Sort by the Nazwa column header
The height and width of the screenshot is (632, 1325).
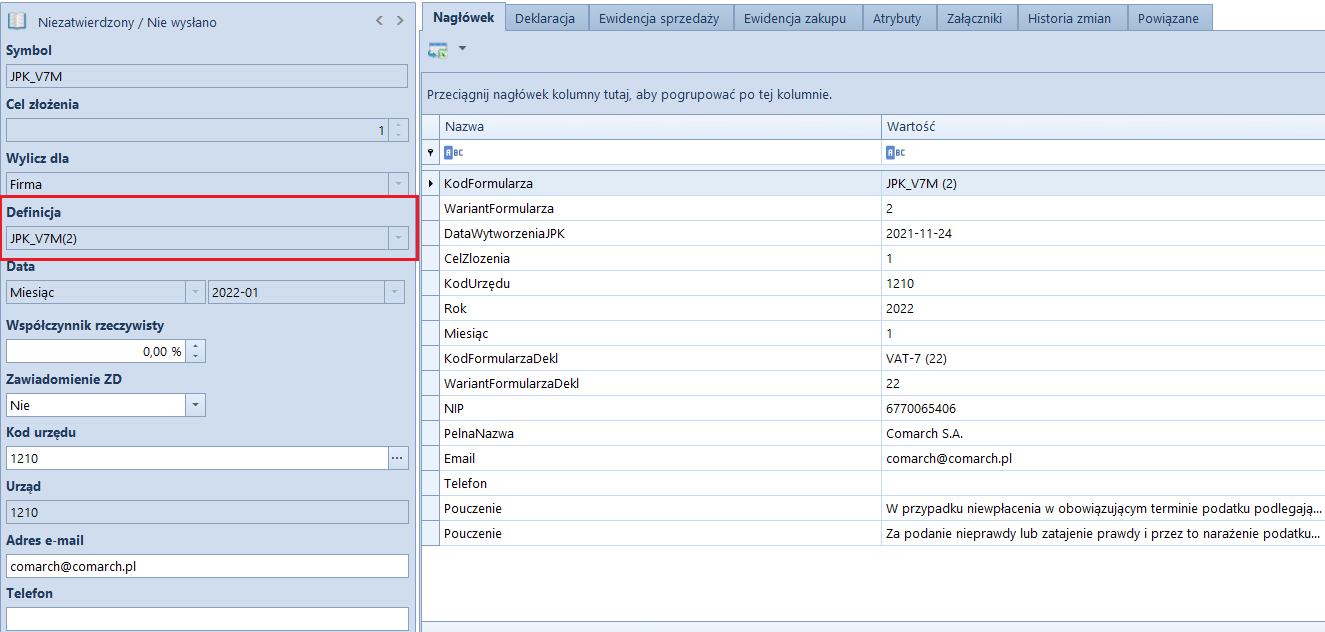click(660, 127)
